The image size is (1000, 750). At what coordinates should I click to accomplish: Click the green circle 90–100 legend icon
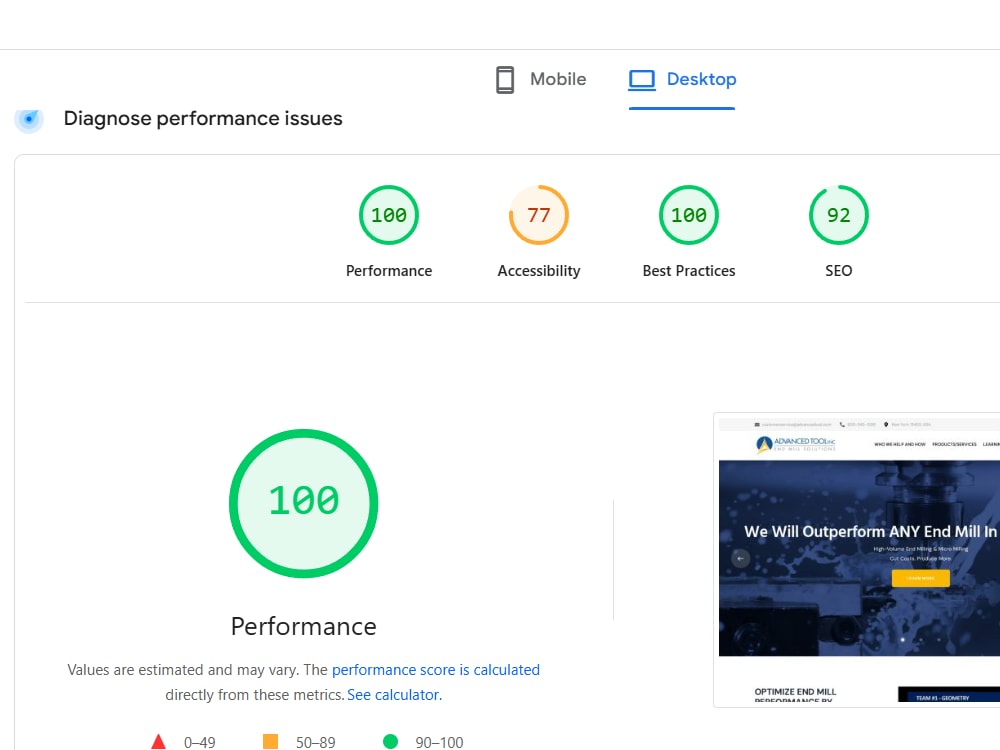coord(390,742)
